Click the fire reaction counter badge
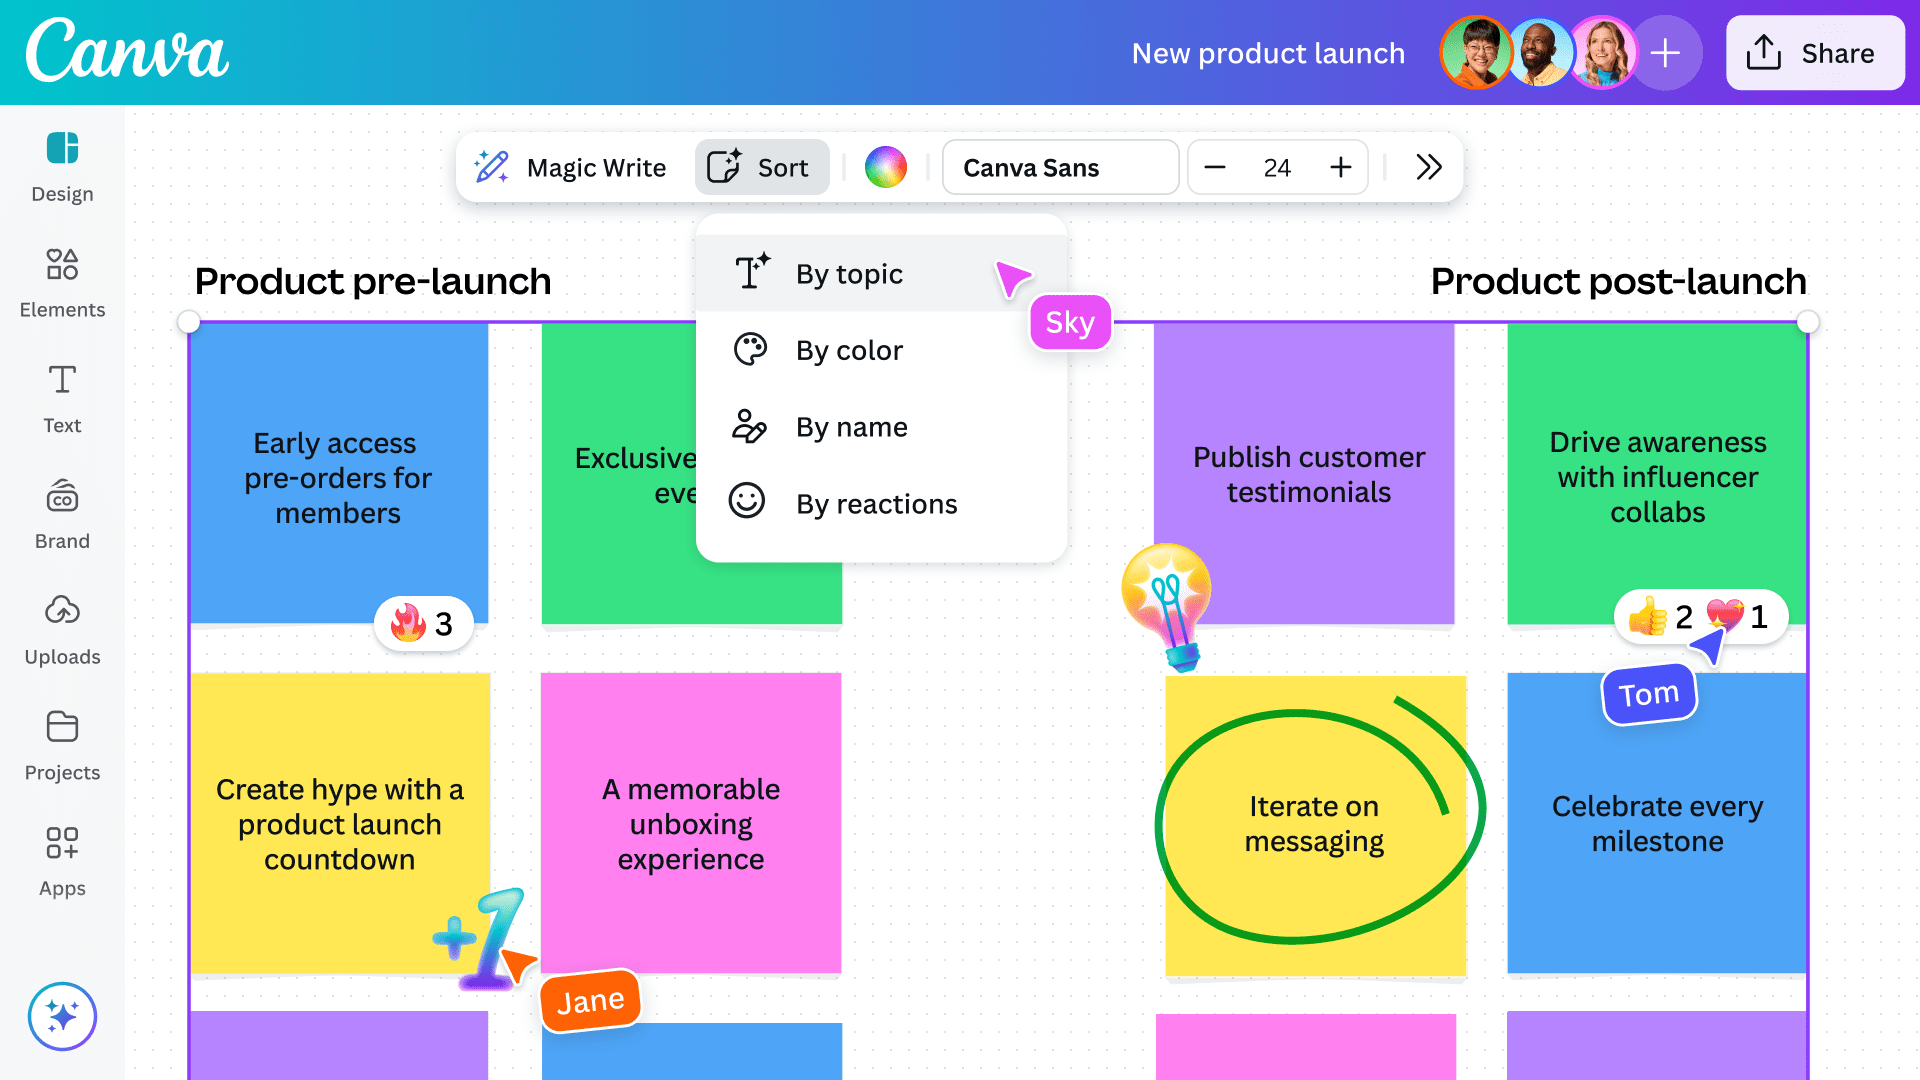1920x1080 pixels. click(422, 622)
